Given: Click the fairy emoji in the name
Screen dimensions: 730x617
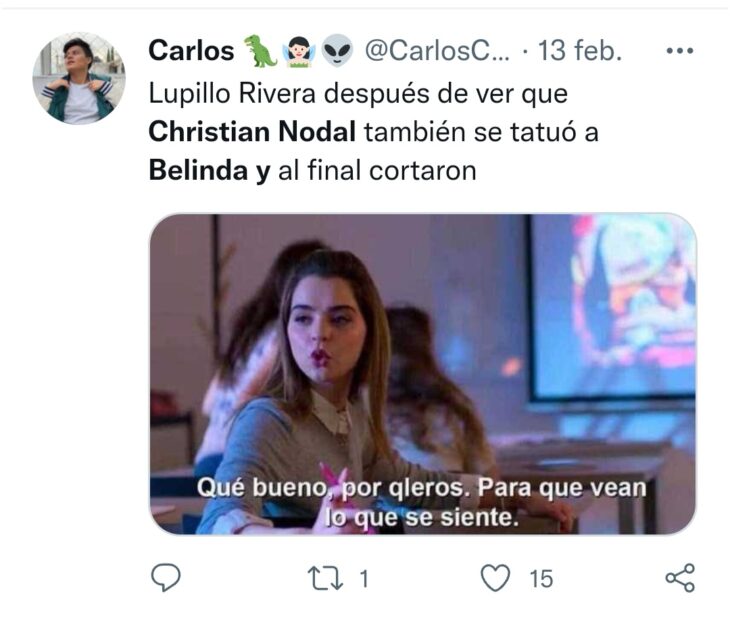Looking at the screenshot, I should tap(299, 50).
